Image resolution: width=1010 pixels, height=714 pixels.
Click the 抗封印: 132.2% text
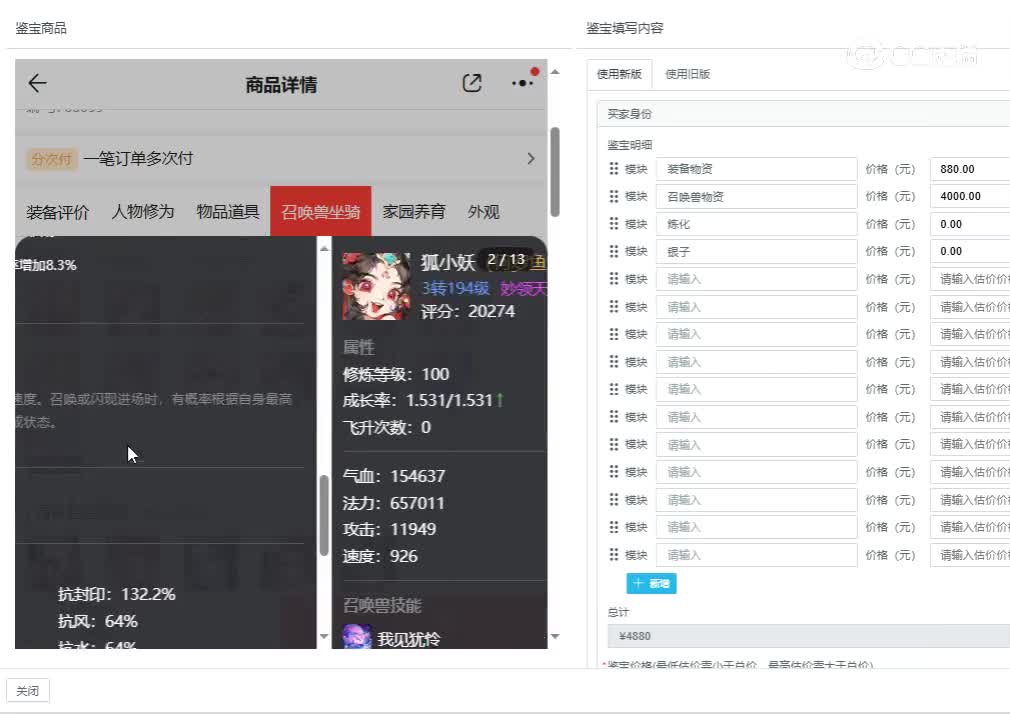coord(117,594)
